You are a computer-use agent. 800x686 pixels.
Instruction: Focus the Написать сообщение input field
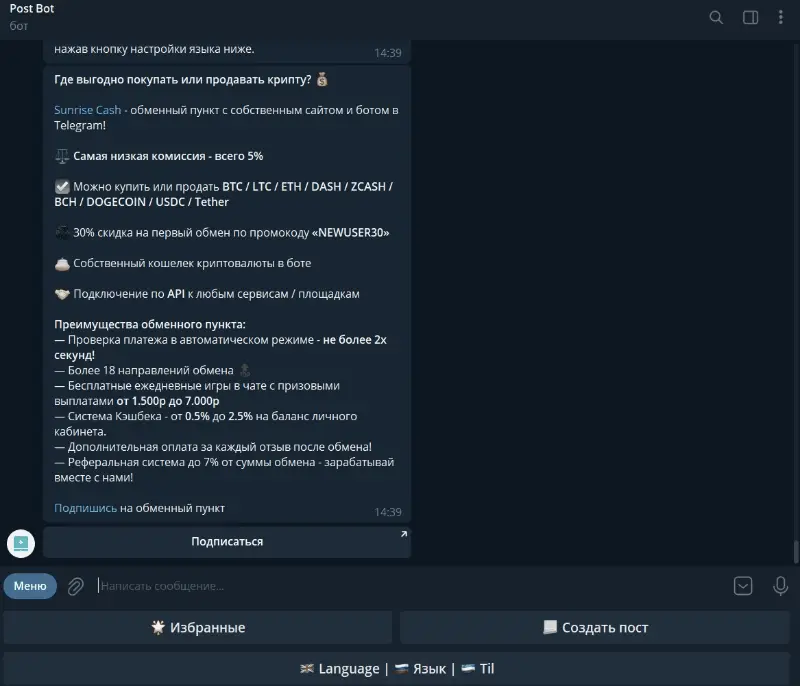[x=411, y=586]
